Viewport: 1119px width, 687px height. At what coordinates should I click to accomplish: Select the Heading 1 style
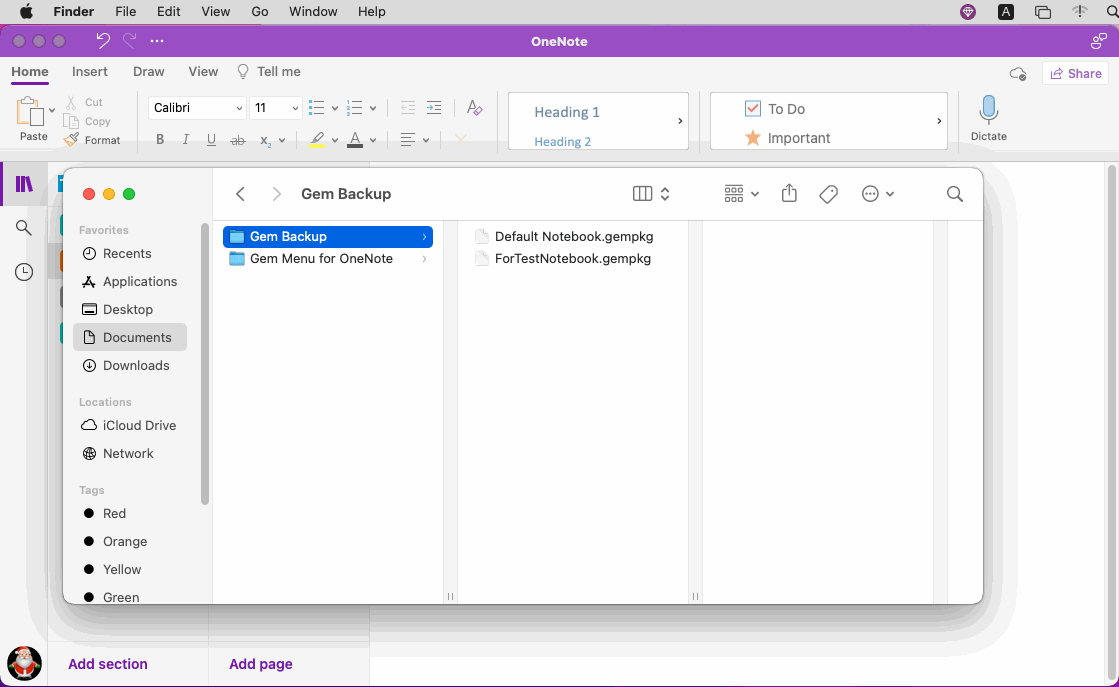[567, 112]
